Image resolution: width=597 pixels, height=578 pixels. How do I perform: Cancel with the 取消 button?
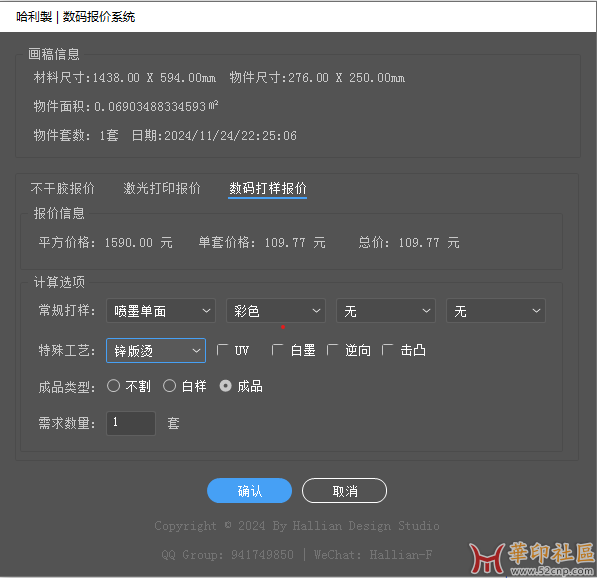344,490
